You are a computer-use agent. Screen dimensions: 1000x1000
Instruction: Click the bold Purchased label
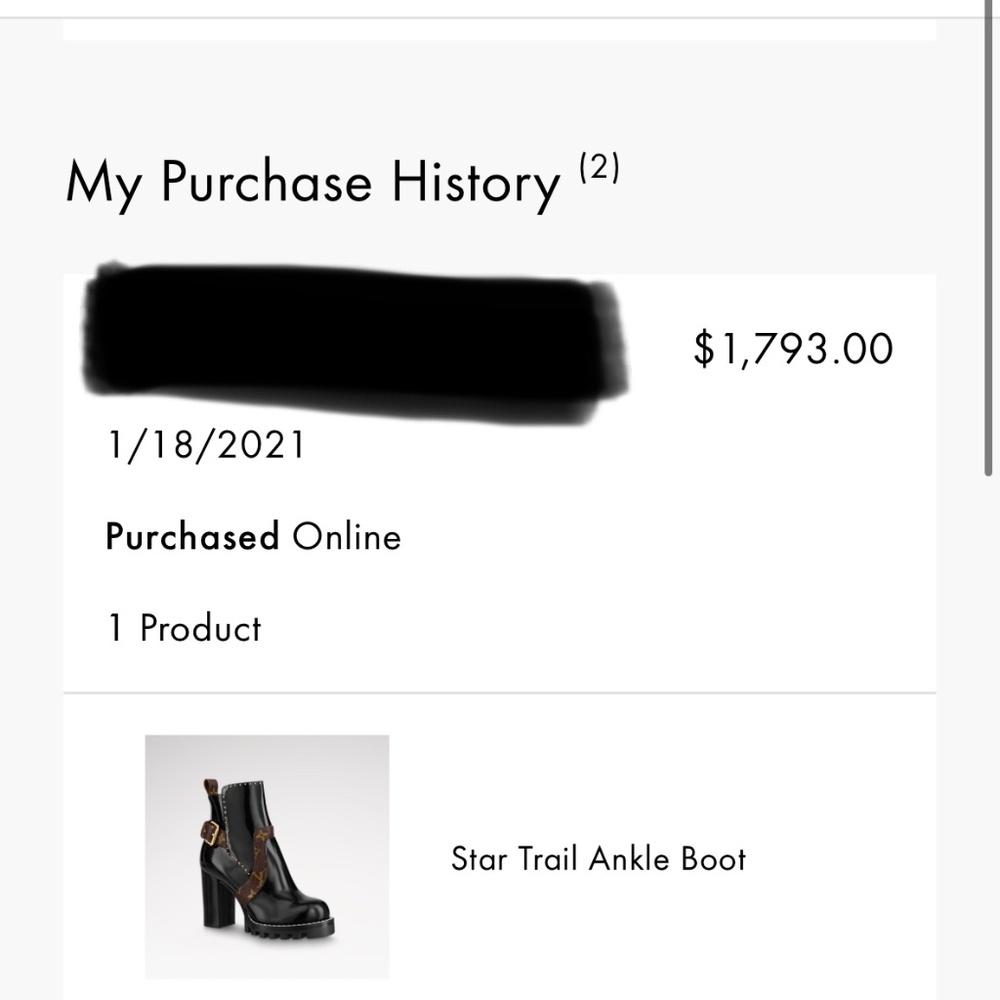(192, 537)
